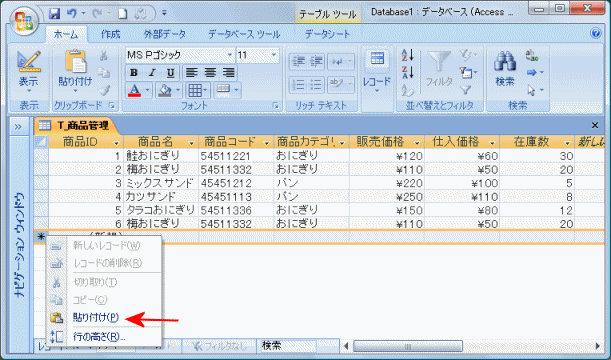Click cell ミックスサンド
This screenshot has height=360, width=611.
point(161,183)
